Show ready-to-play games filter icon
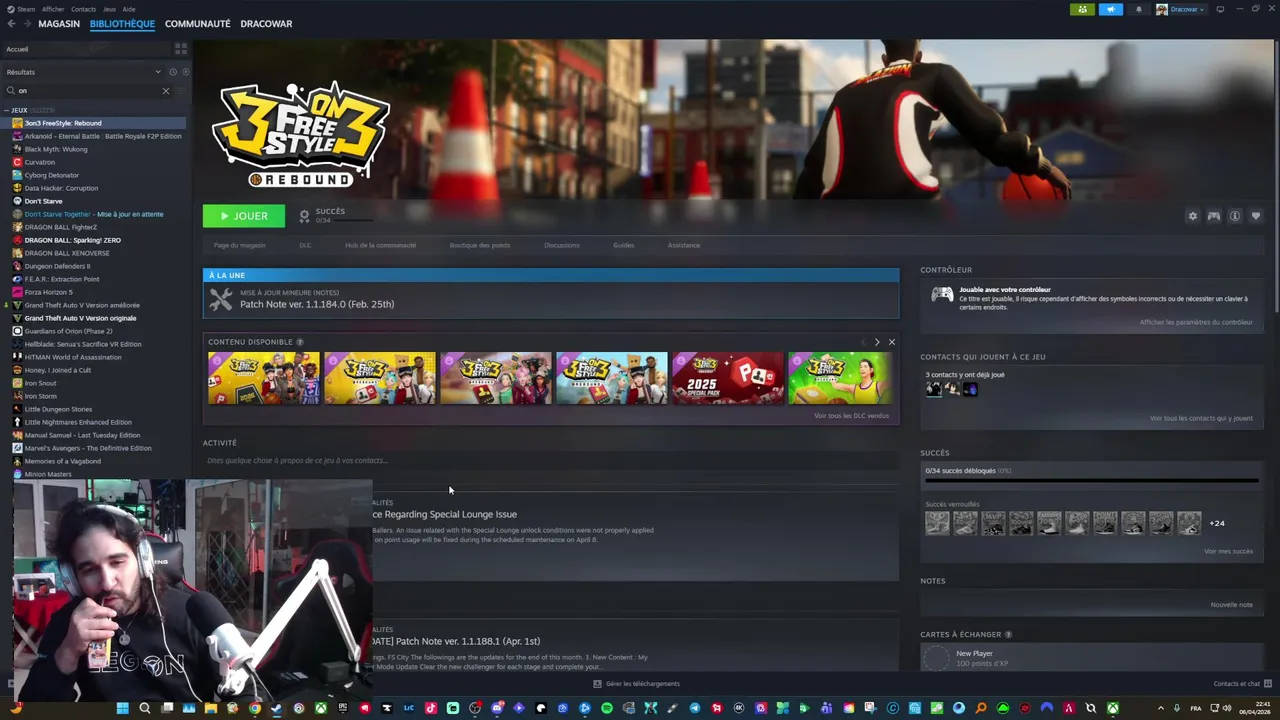The height and width of the screenshot is (720, 1280). click(185, 72)
